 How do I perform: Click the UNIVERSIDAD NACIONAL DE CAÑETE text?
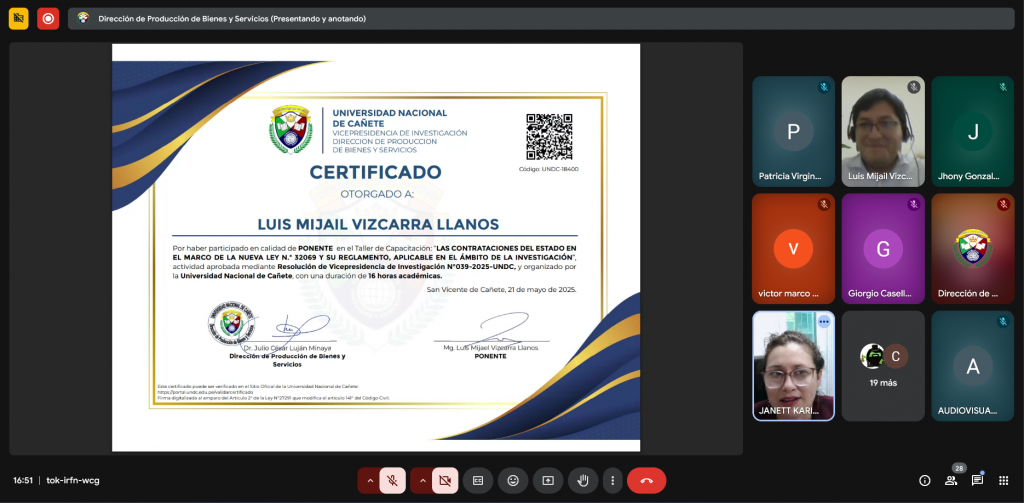point(390,118)
